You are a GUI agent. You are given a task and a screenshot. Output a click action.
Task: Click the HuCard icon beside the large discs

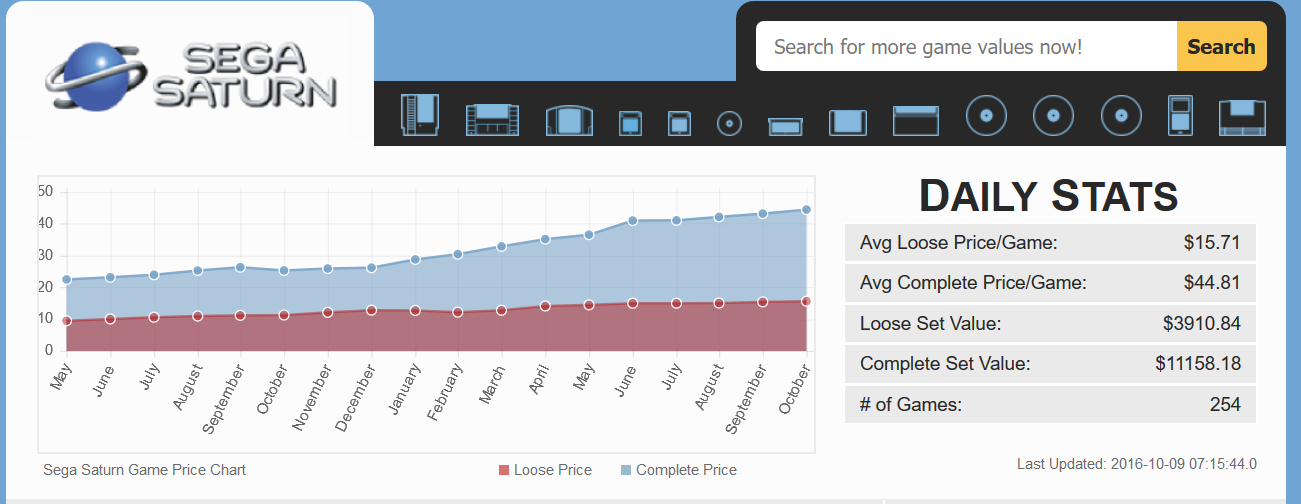point(1180,115)
